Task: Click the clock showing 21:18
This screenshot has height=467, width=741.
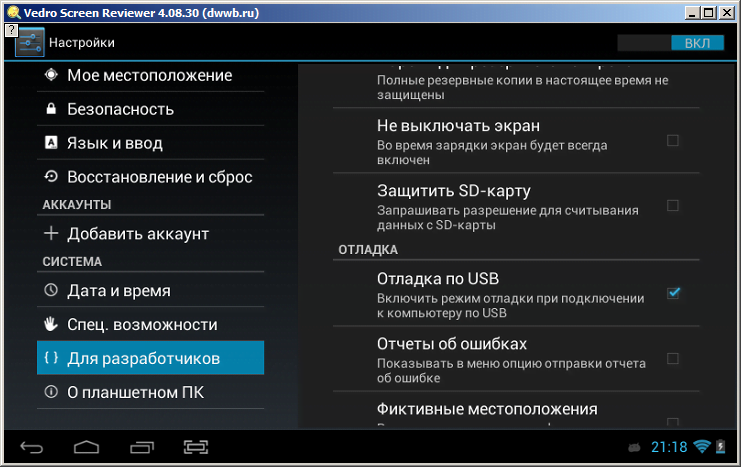Action: coord(669,447)
